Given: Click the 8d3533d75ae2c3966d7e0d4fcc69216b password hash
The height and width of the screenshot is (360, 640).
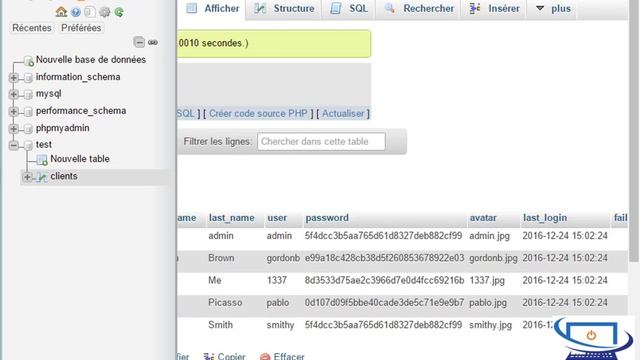Looking at the screenshot, I should tap(384, 280).
